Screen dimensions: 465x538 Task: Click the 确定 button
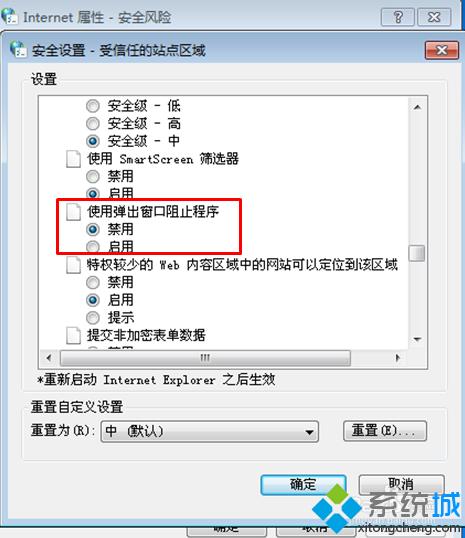[x=303, y=484]
